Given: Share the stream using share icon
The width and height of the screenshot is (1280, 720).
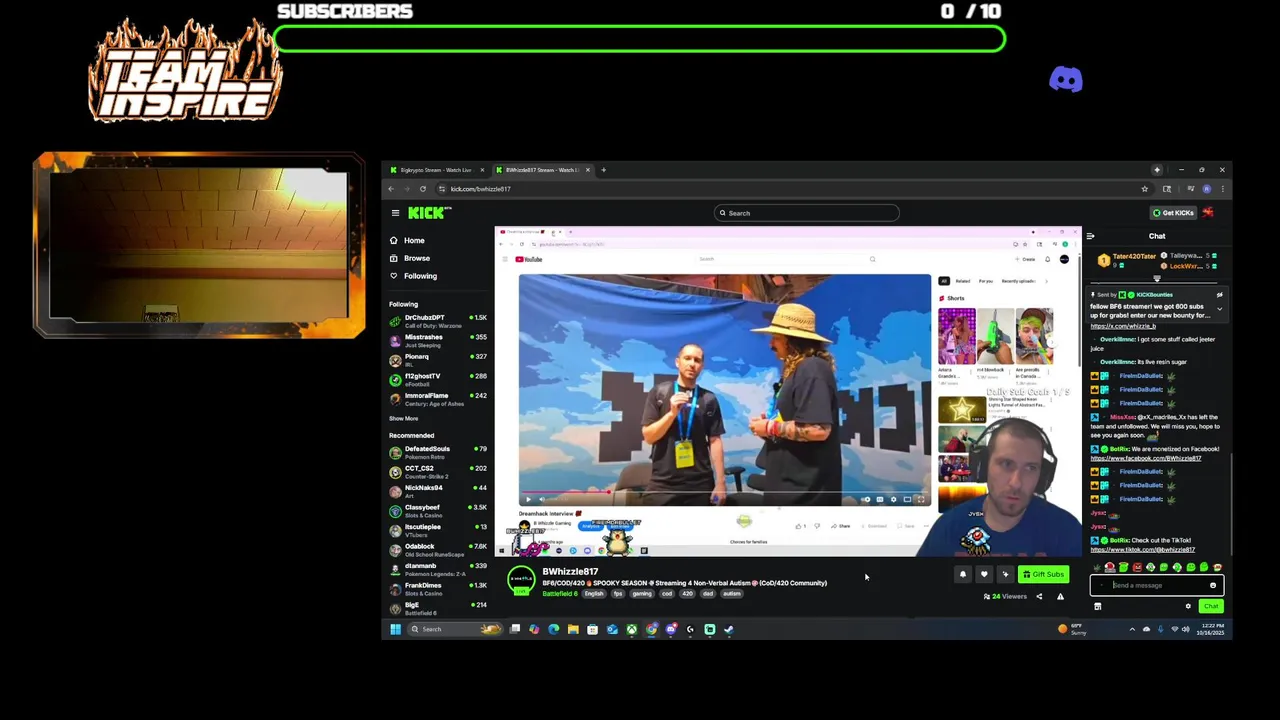Looking at the screenshot, I should [1039, 597].
